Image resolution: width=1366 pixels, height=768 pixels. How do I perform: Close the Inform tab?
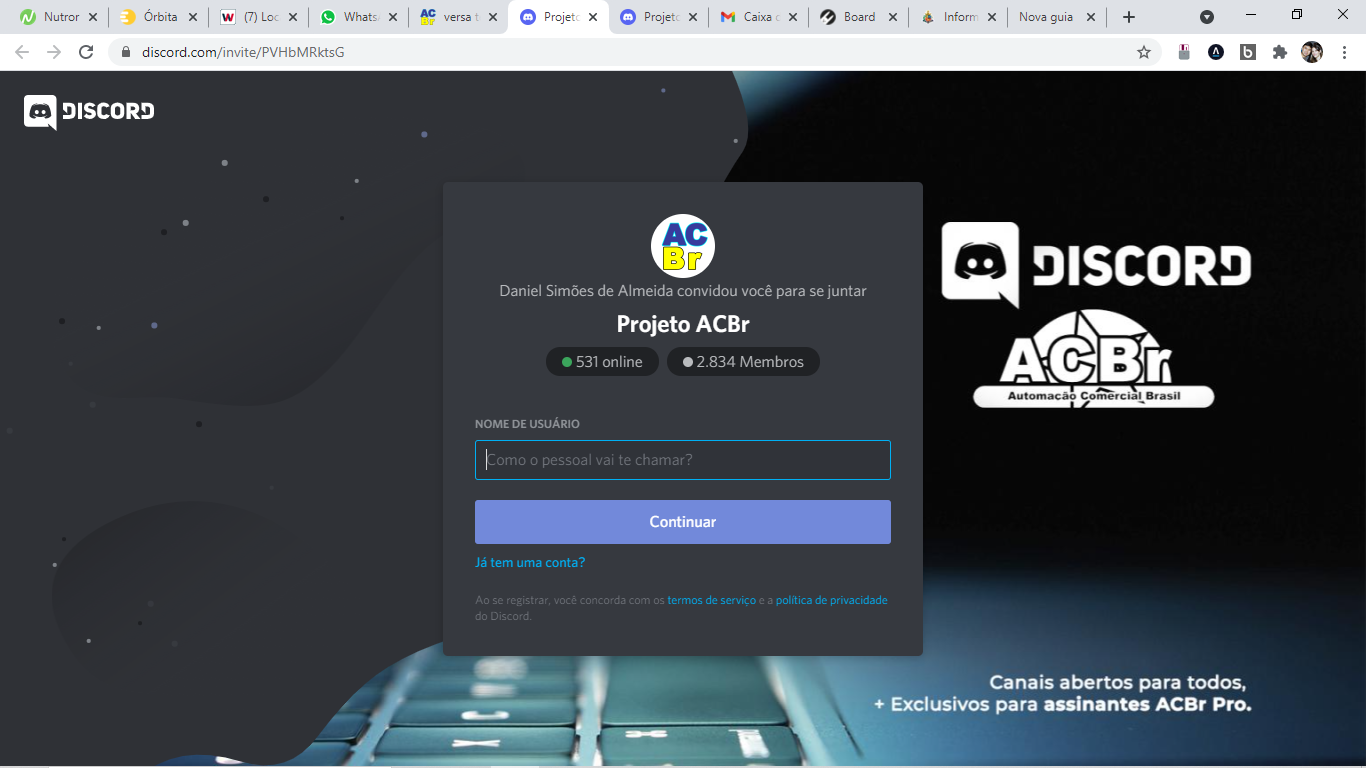pyautogui.click(x=992, y=17)
